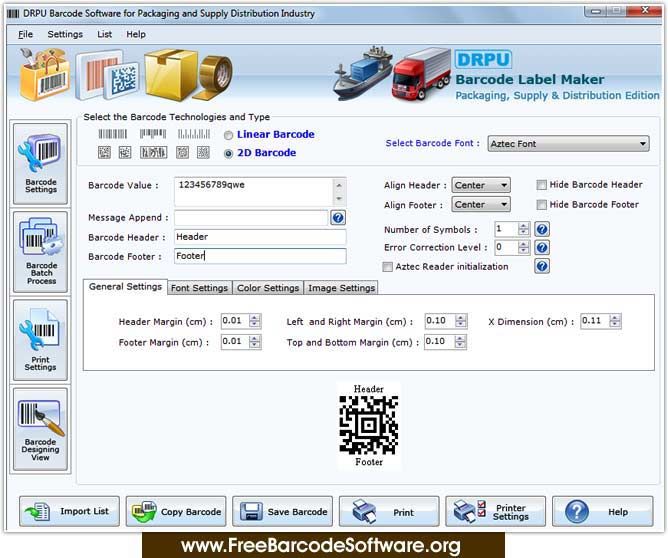Click fourth 2D barcode sample icon
The width and height of the screenshot is (668, 558).
point(183,152)
